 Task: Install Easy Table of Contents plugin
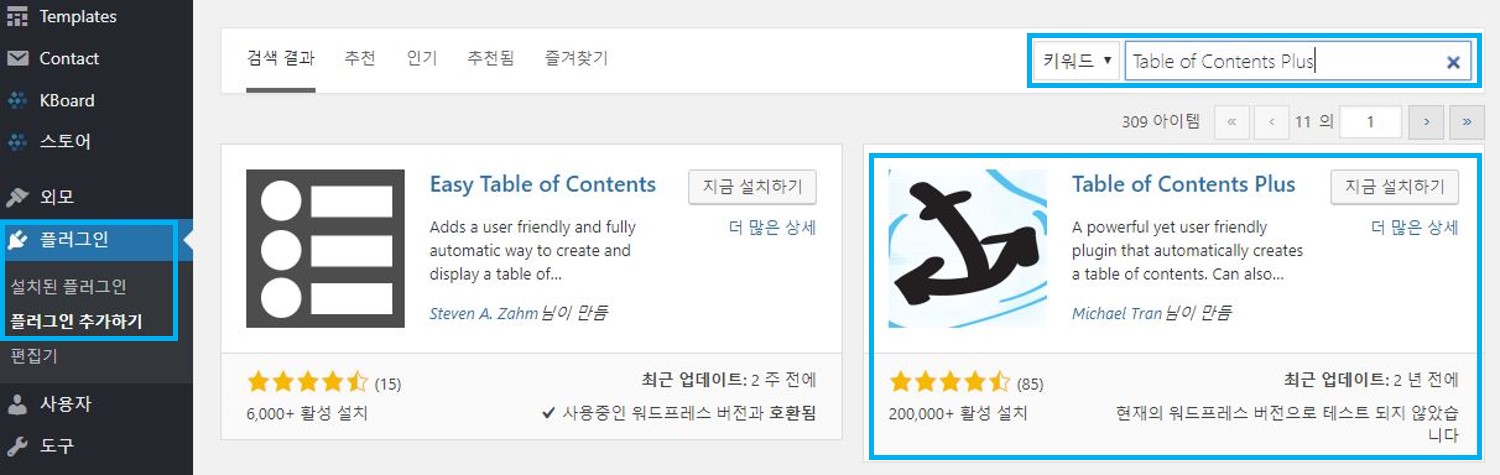click(x=752, y=186)
